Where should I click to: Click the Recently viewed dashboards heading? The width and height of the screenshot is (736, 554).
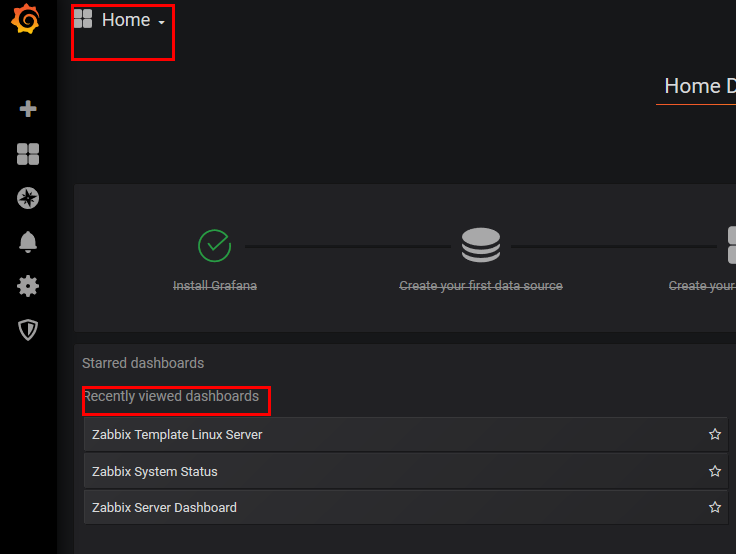[x=171, y=397]
